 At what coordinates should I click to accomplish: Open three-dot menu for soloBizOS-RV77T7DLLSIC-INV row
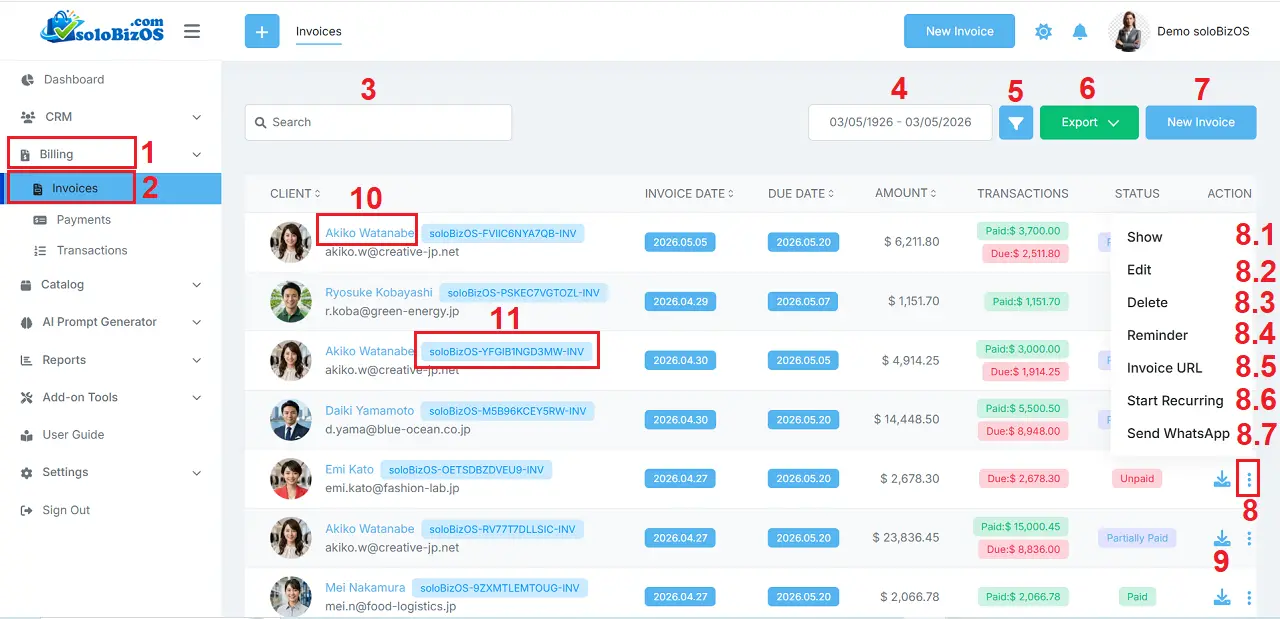[1249, 538]
